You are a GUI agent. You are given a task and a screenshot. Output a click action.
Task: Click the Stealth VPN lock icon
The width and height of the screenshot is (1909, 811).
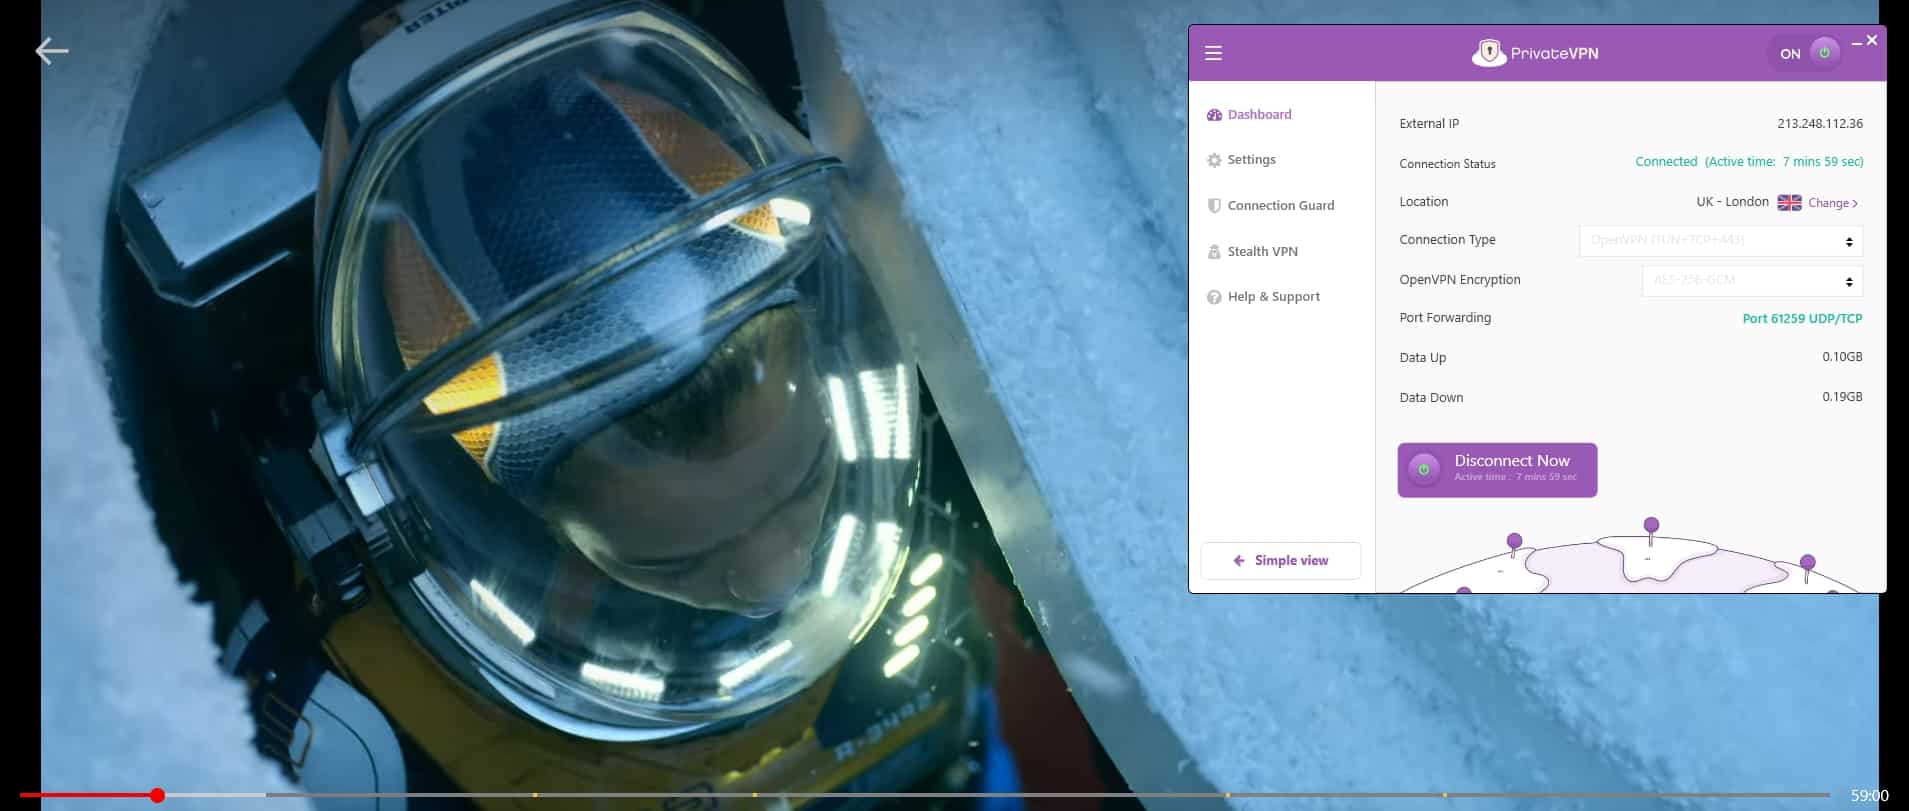1214,251
